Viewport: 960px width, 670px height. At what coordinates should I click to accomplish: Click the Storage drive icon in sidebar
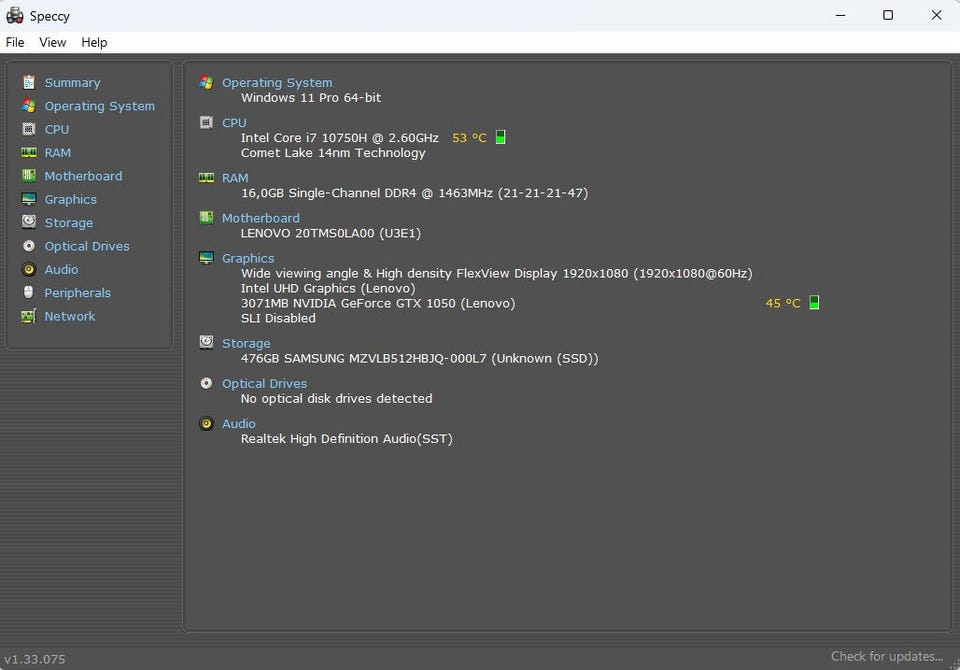pyautogui.click(x=29, y=222)
